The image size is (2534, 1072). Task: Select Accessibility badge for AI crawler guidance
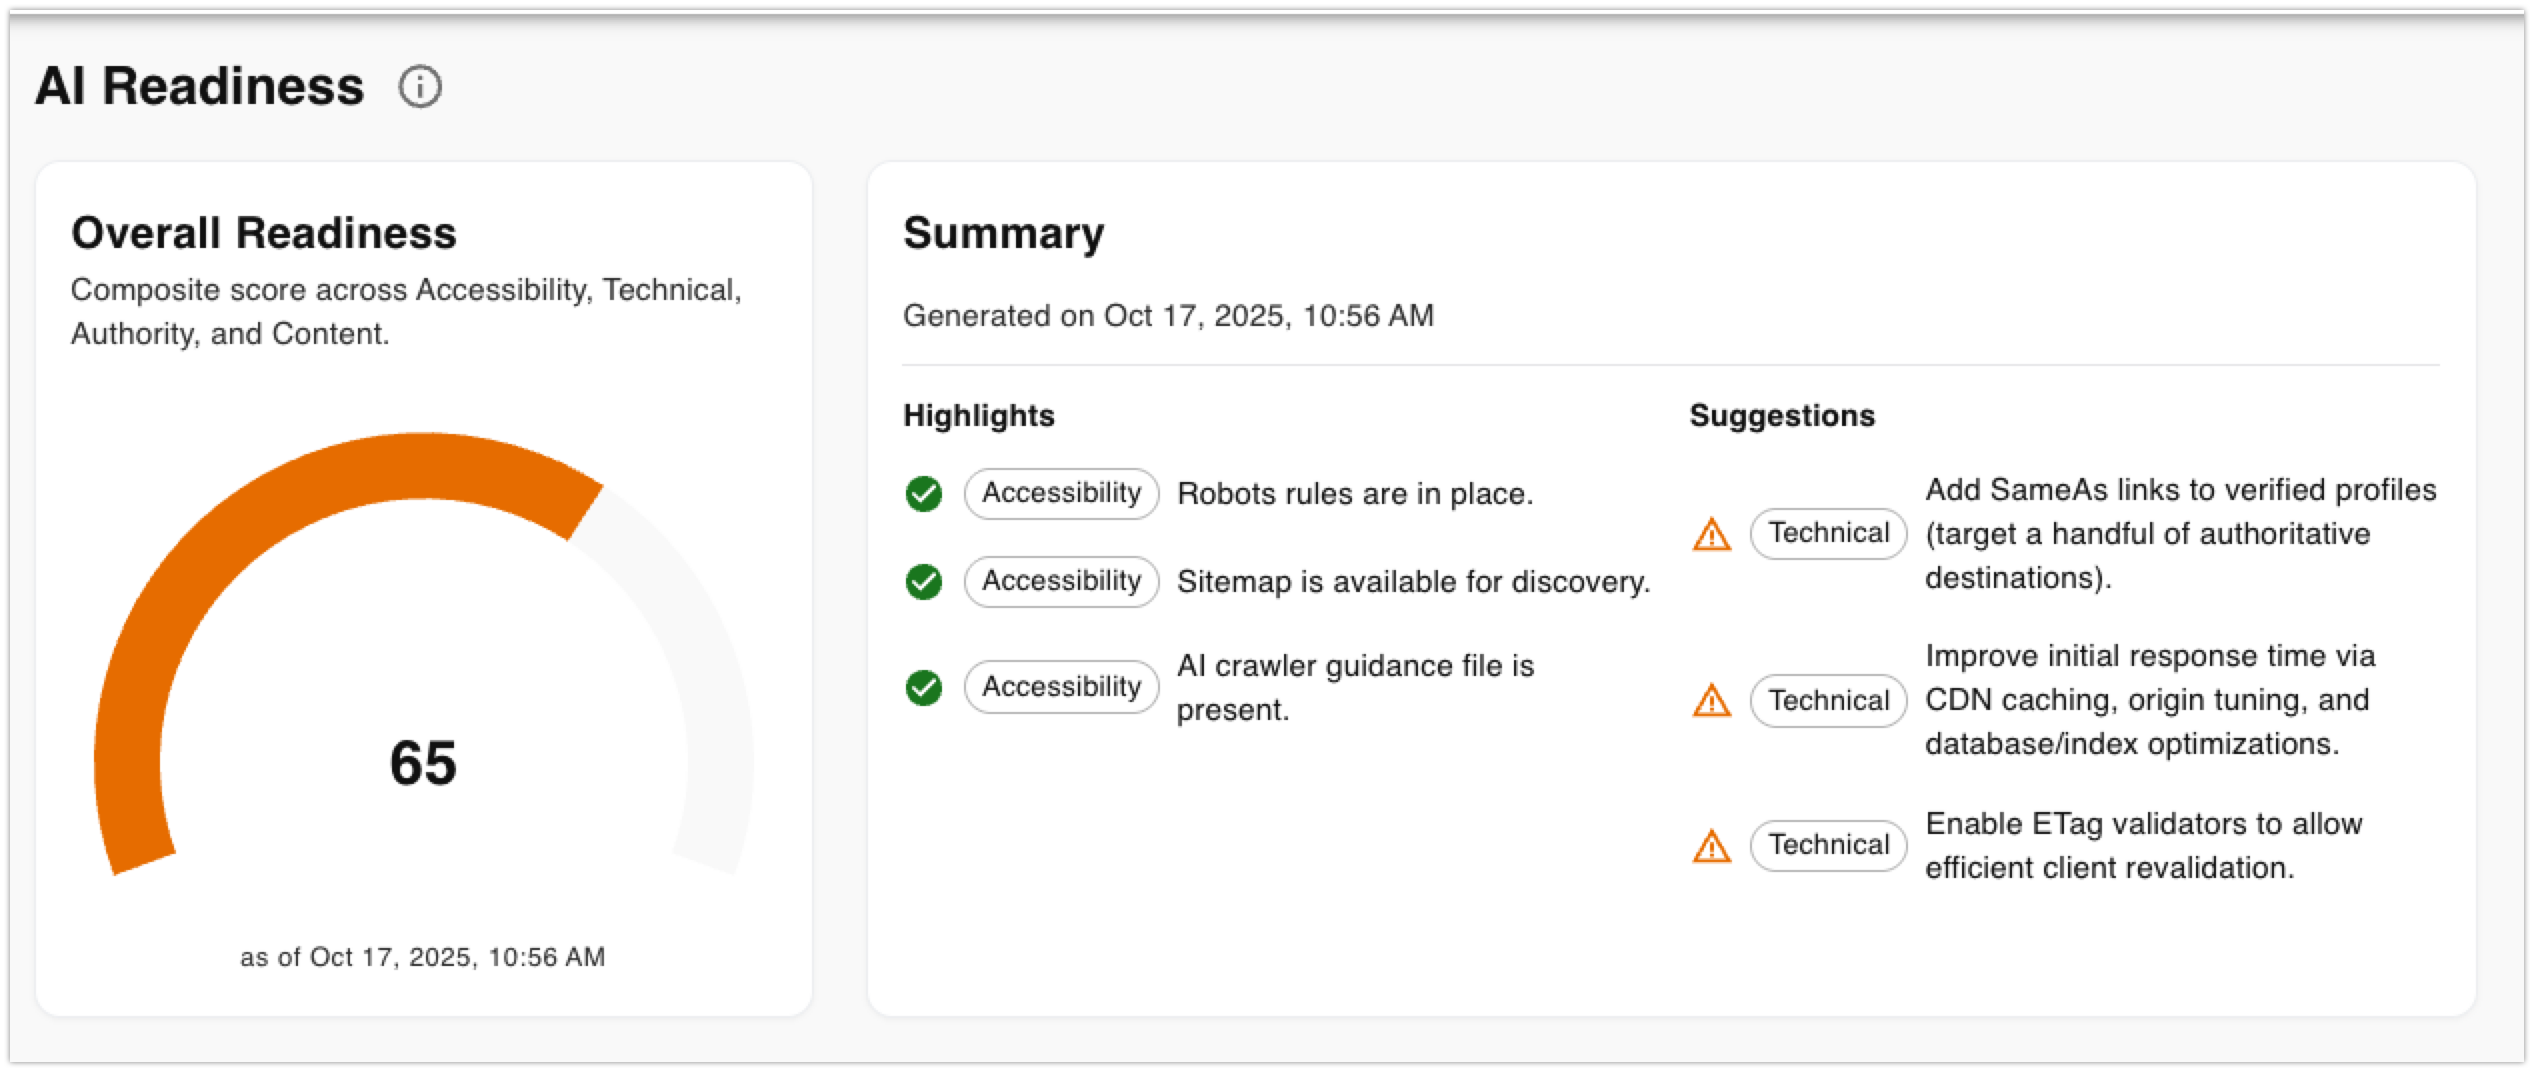pos(1061,687)
